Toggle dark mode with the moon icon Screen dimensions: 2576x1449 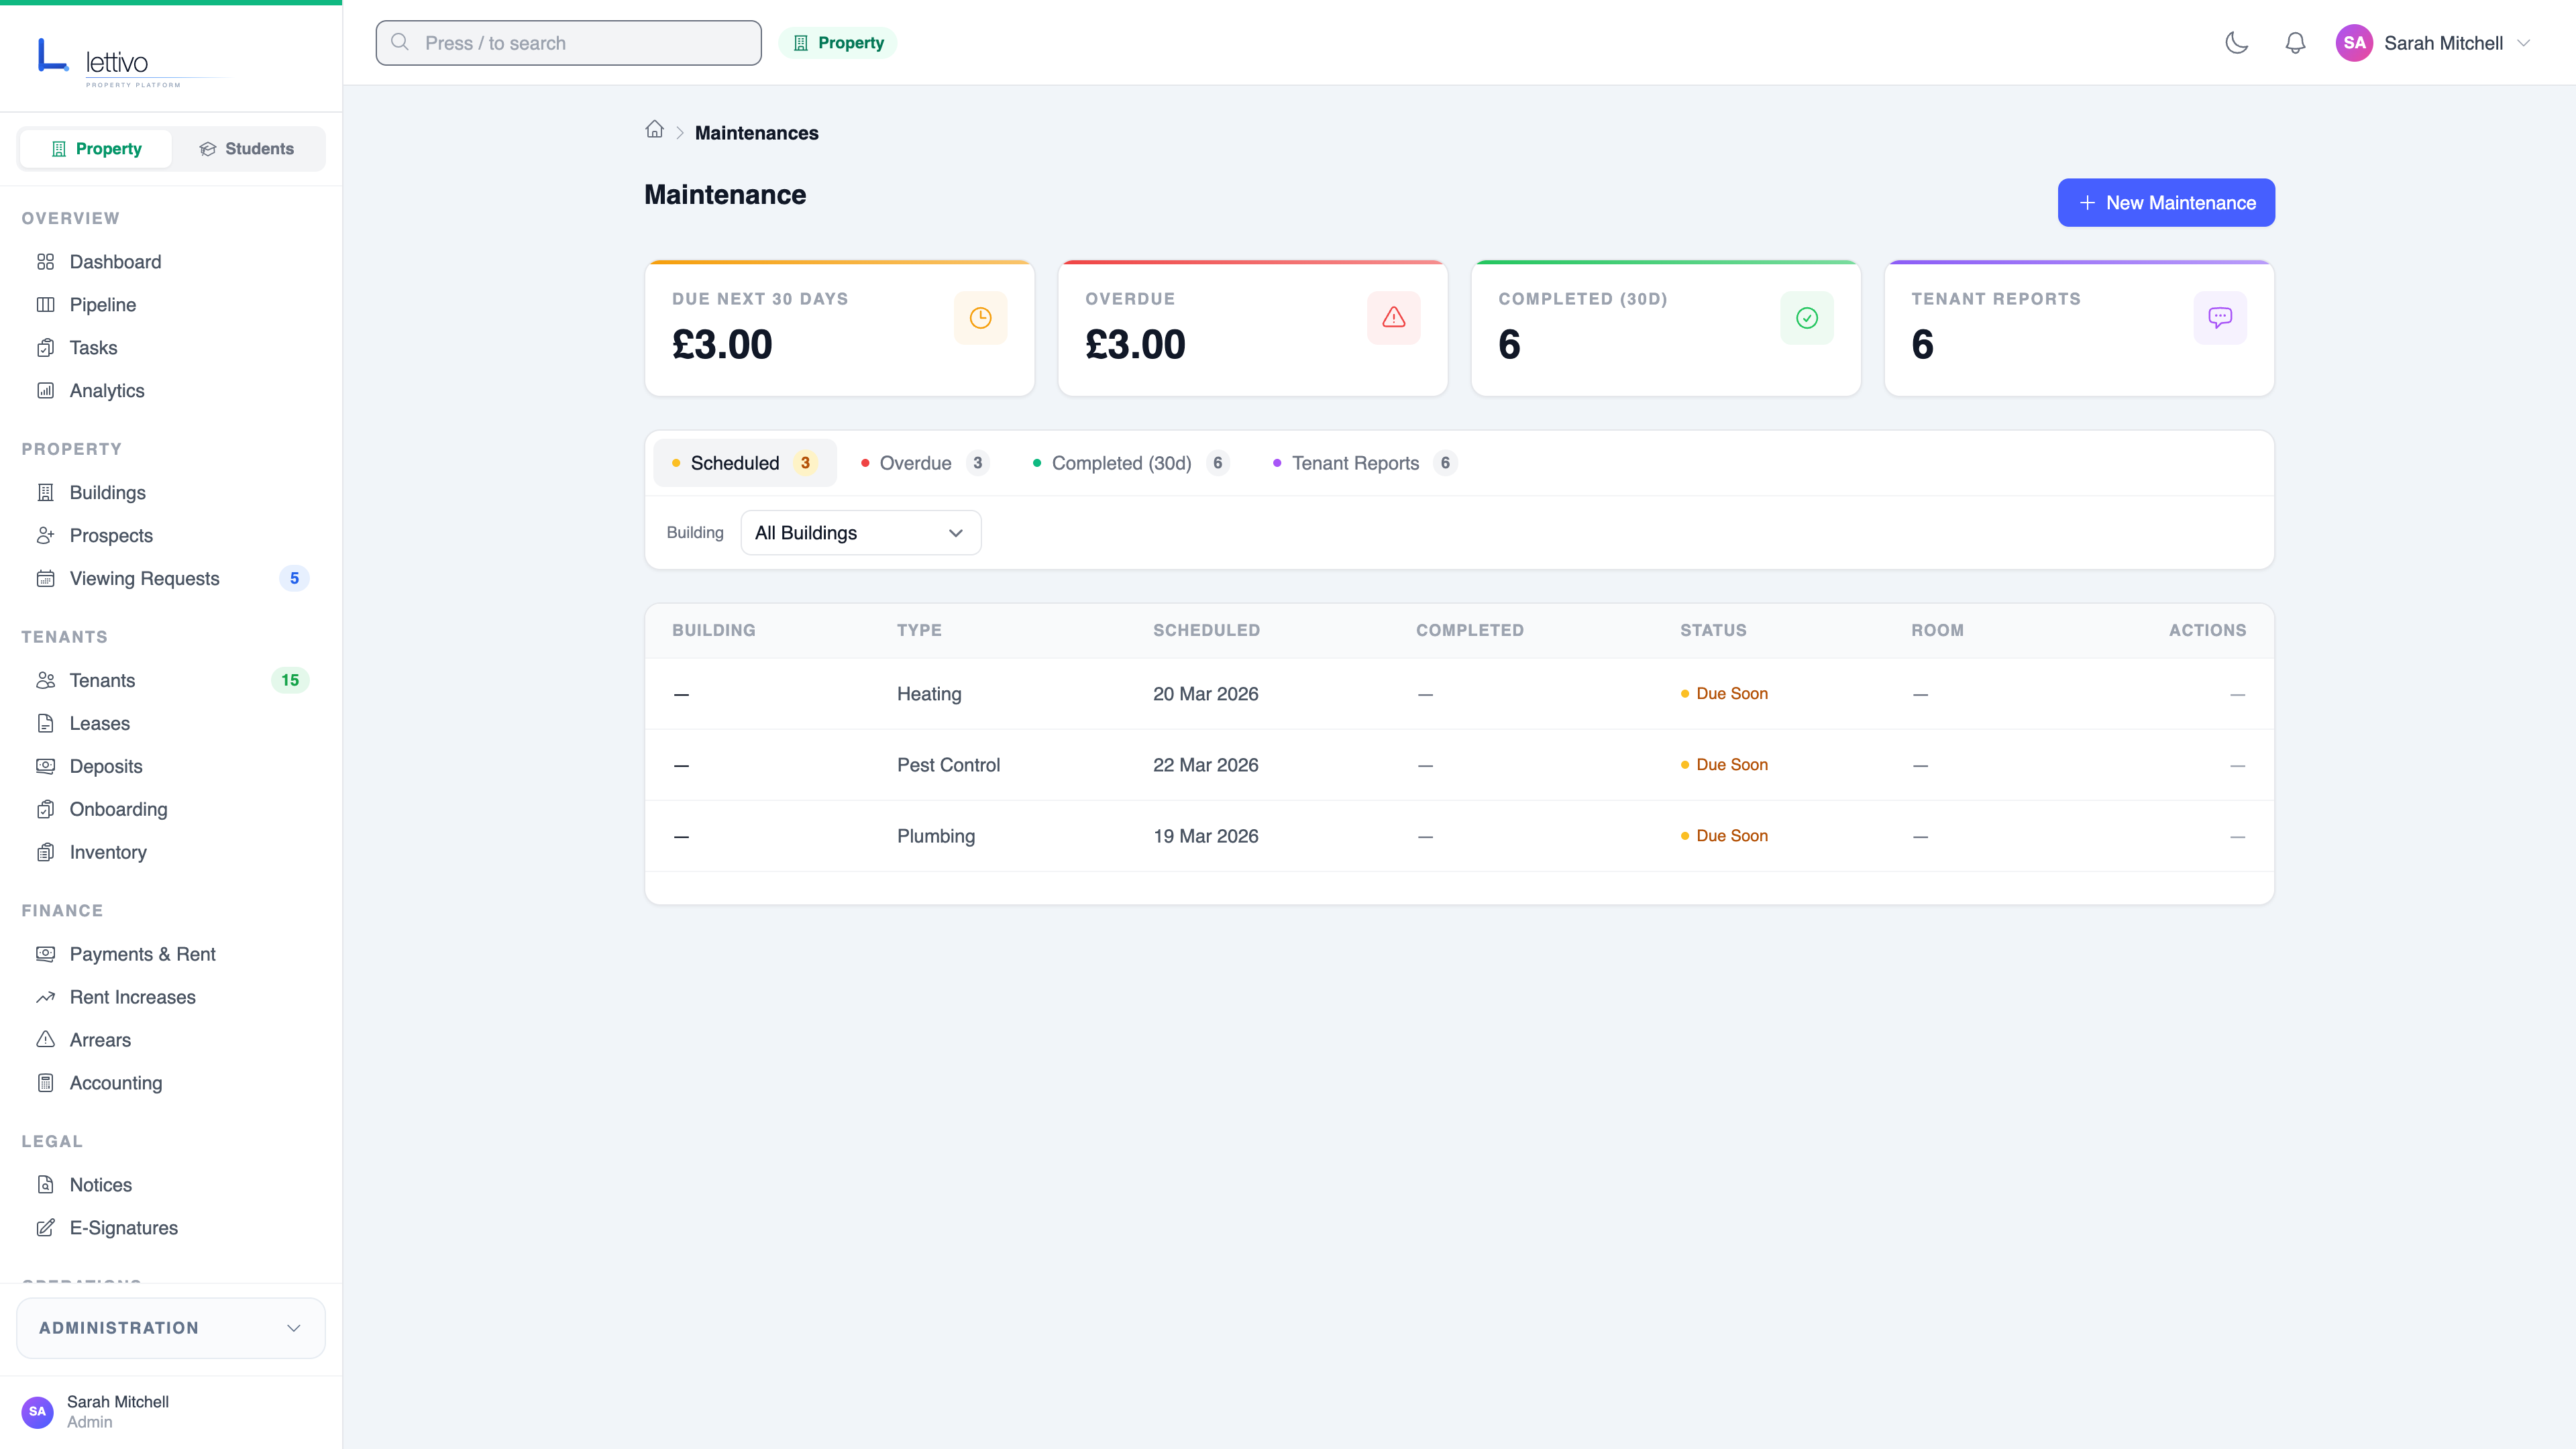click(2237, 43)
